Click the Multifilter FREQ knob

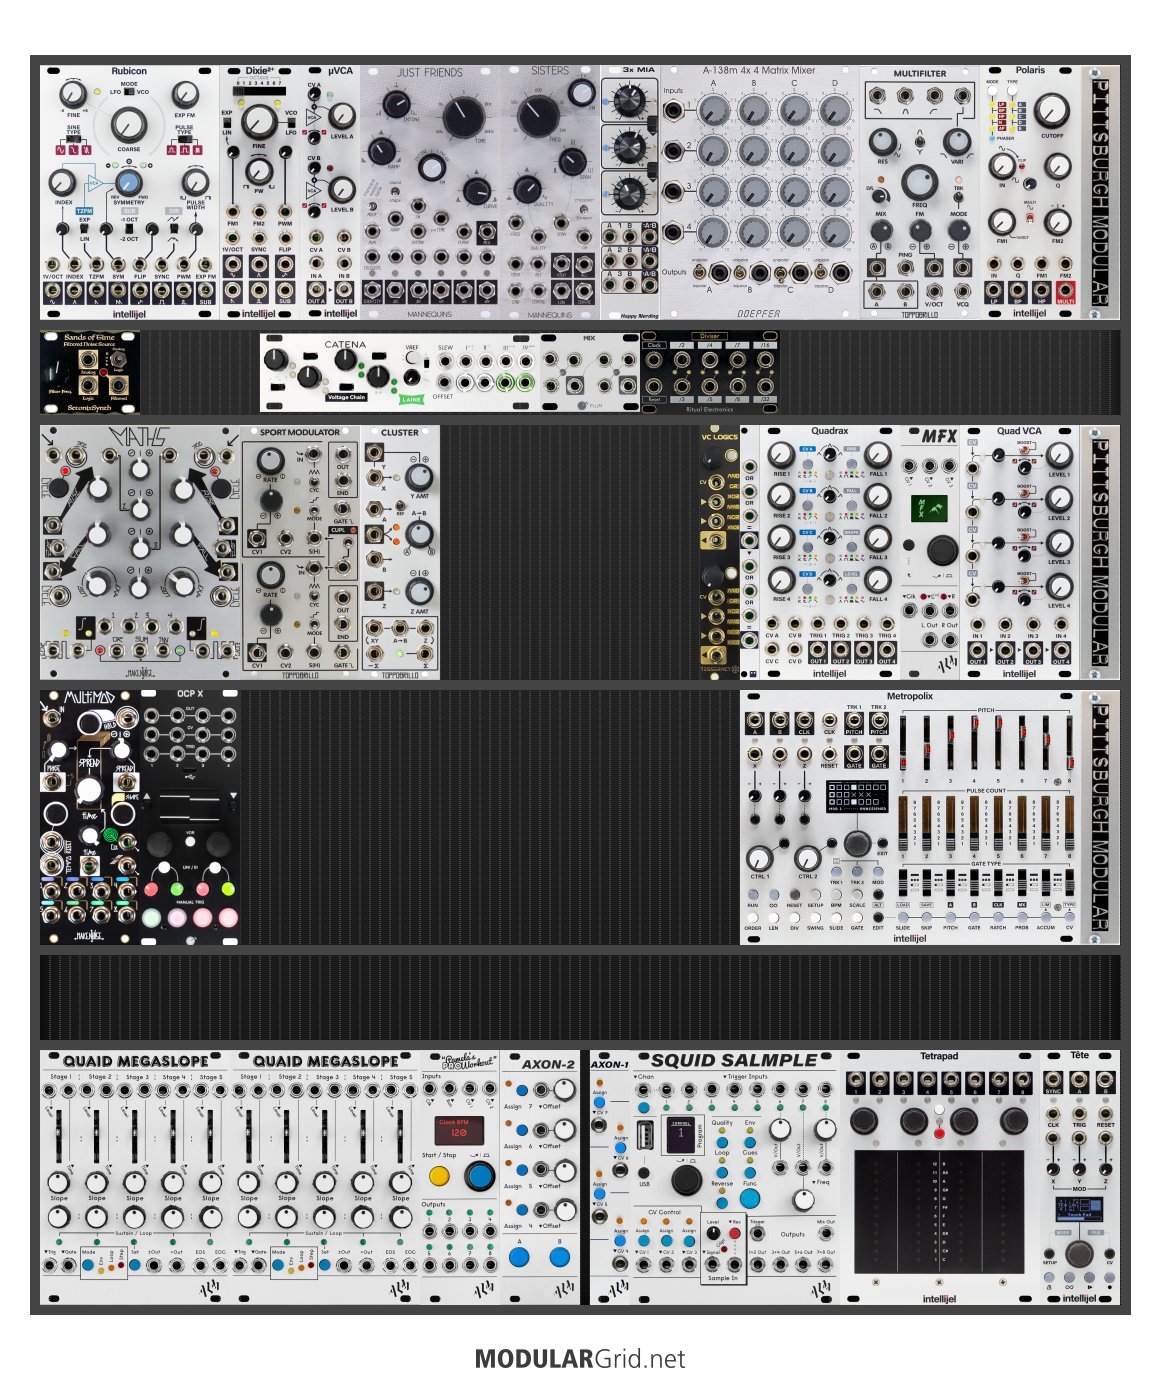pyautogui.click(x=919, y=183)
